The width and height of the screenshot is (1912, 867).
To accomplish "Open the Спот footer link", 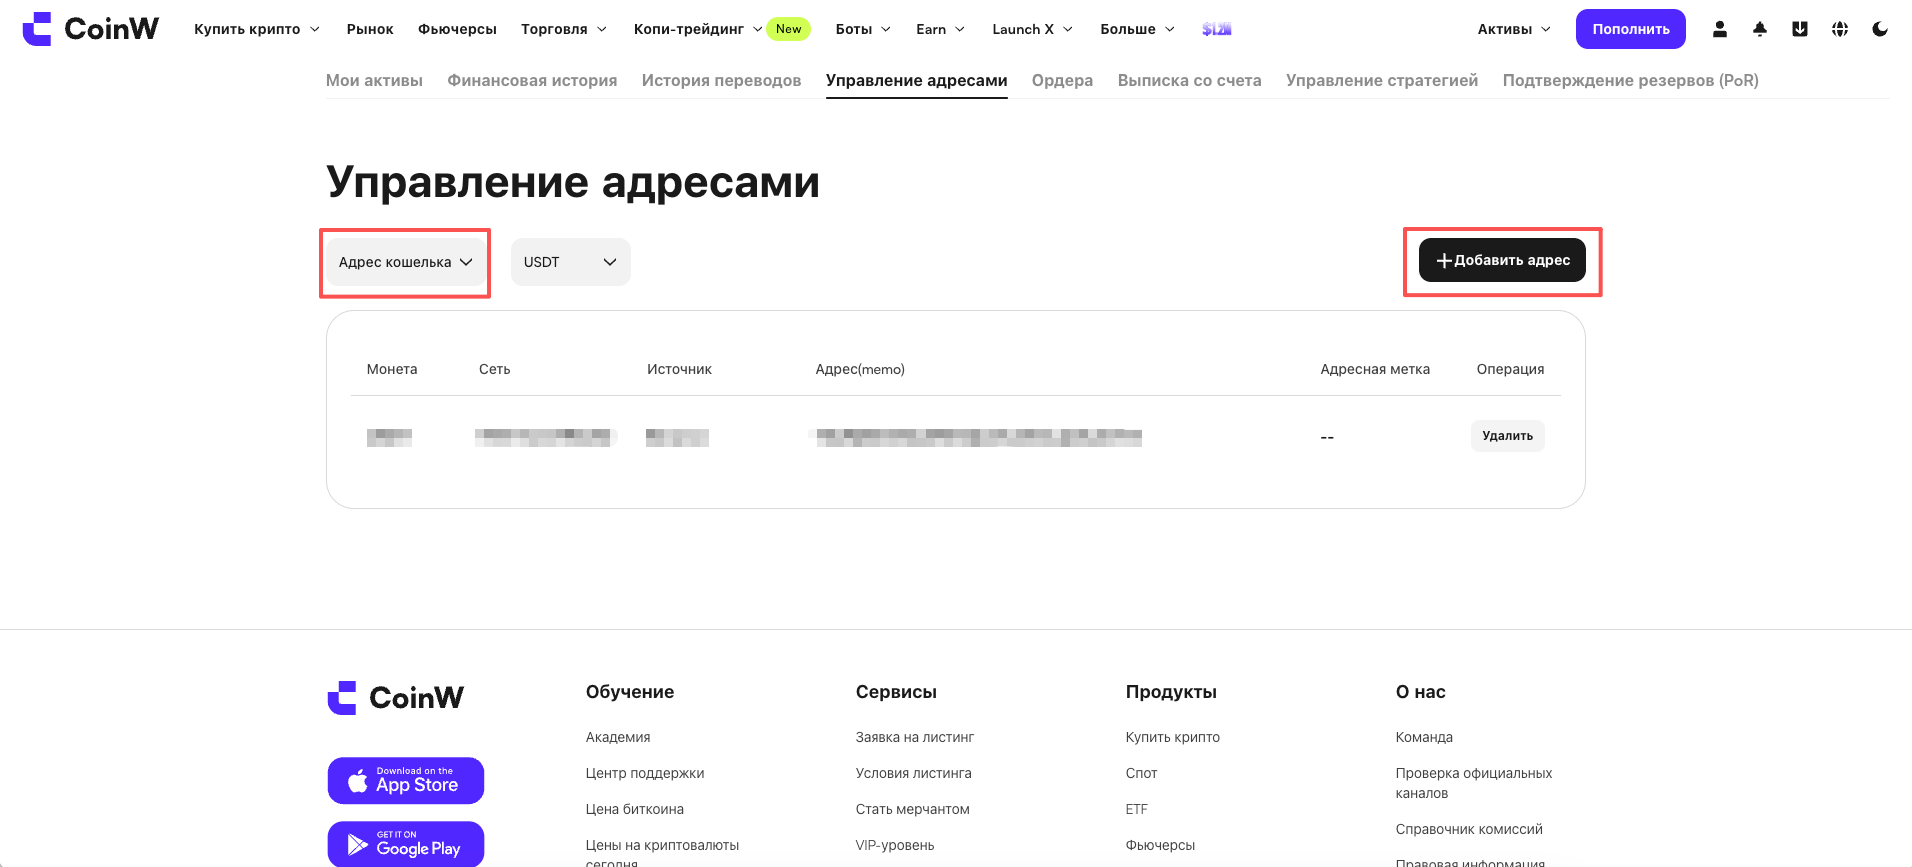I will pyautogui.click(x=1141, y=773).
